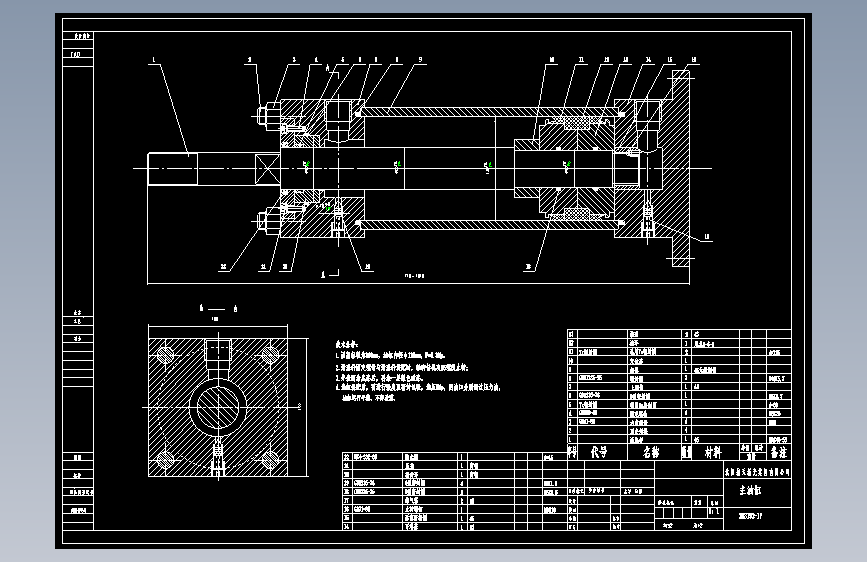Select the 备注 column header in parts list
This screenshot has width=867, height=562.
779,452
